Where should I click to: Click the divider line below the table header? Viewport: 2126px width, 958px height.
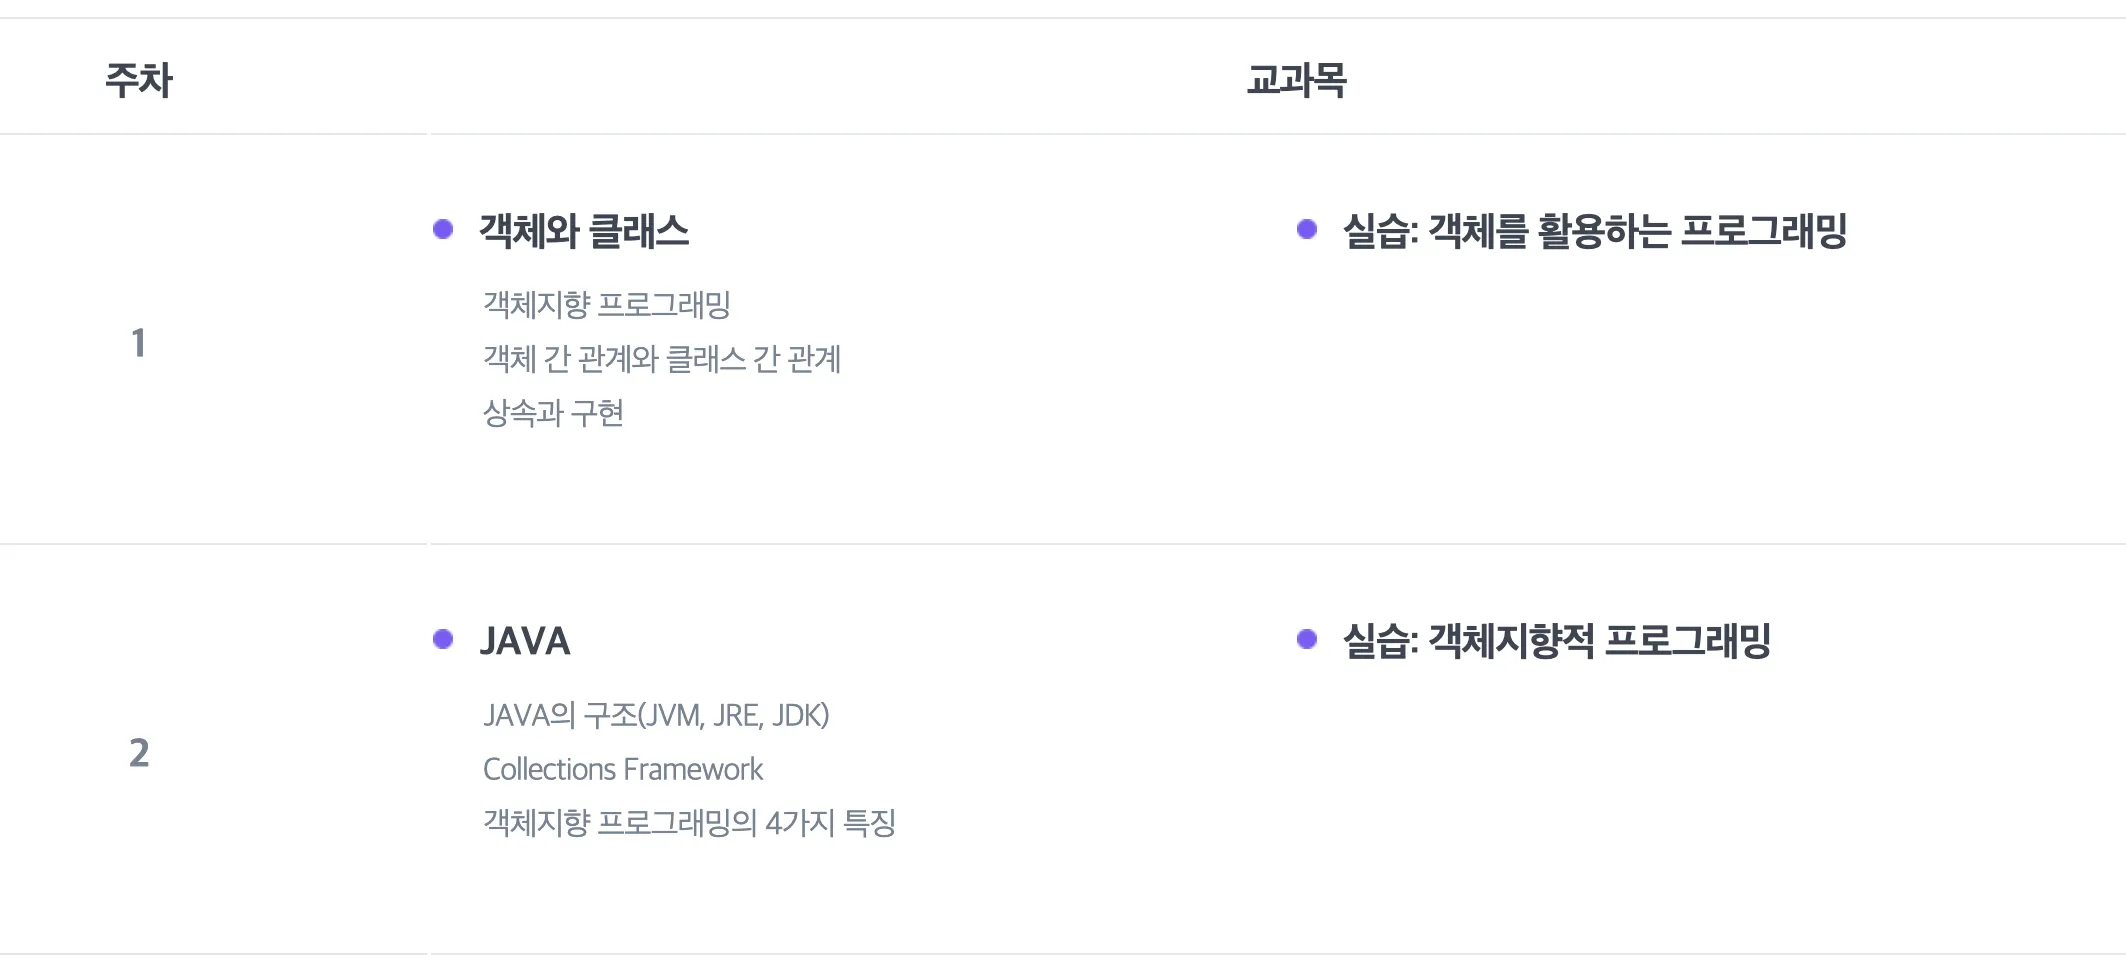coord(1063,134)
